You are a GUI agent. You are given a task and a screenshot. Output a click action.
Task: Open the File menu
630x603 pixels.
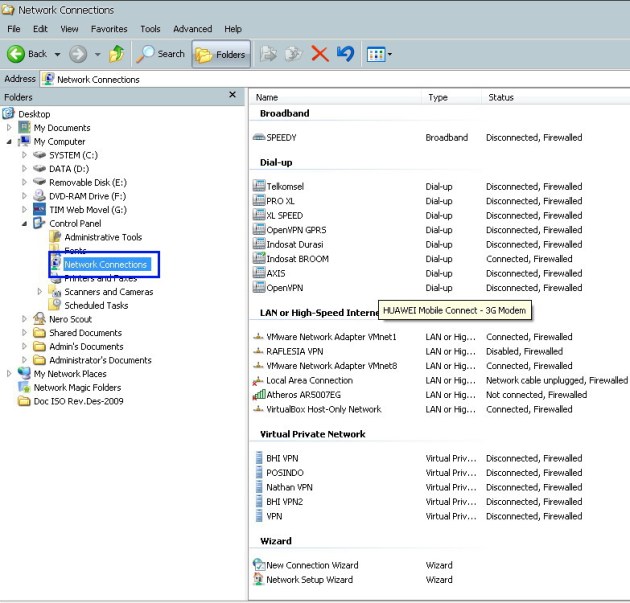point(14,29)
